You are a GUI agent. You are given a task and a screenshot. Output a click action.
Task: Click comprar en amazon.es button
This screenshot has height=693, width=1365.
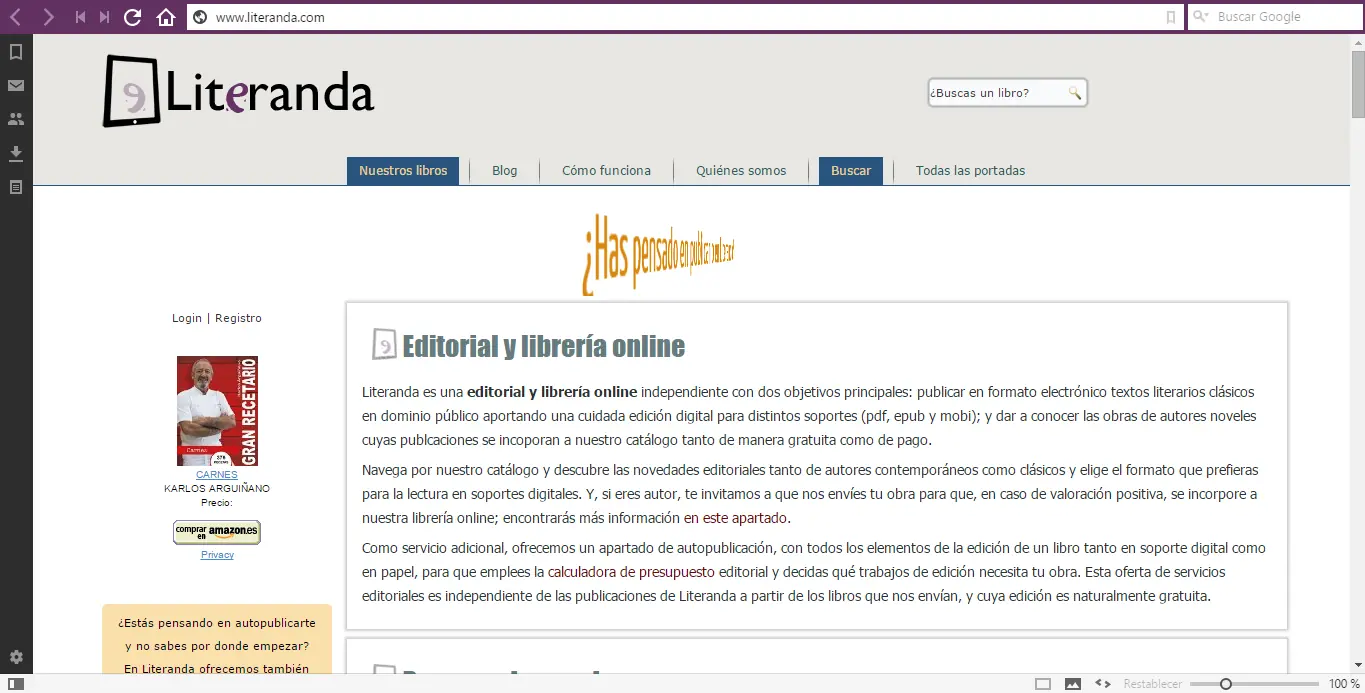pos(217,532)
